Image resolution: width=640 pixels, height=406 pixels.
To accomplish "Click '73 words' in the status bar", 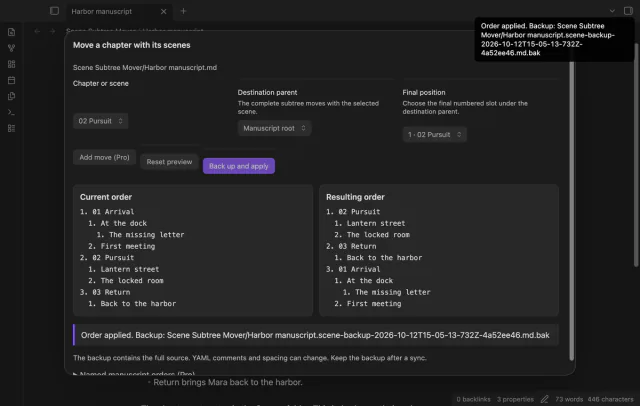I will tap(569, 399).
